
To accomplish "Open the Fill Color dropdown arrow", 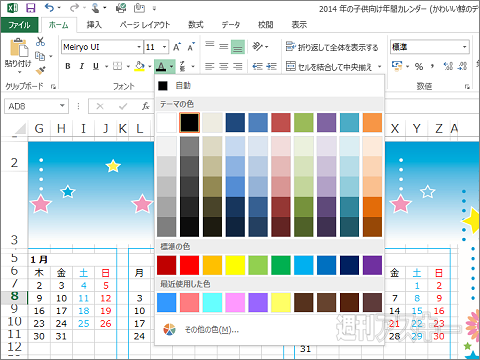I will coord(149,67).
